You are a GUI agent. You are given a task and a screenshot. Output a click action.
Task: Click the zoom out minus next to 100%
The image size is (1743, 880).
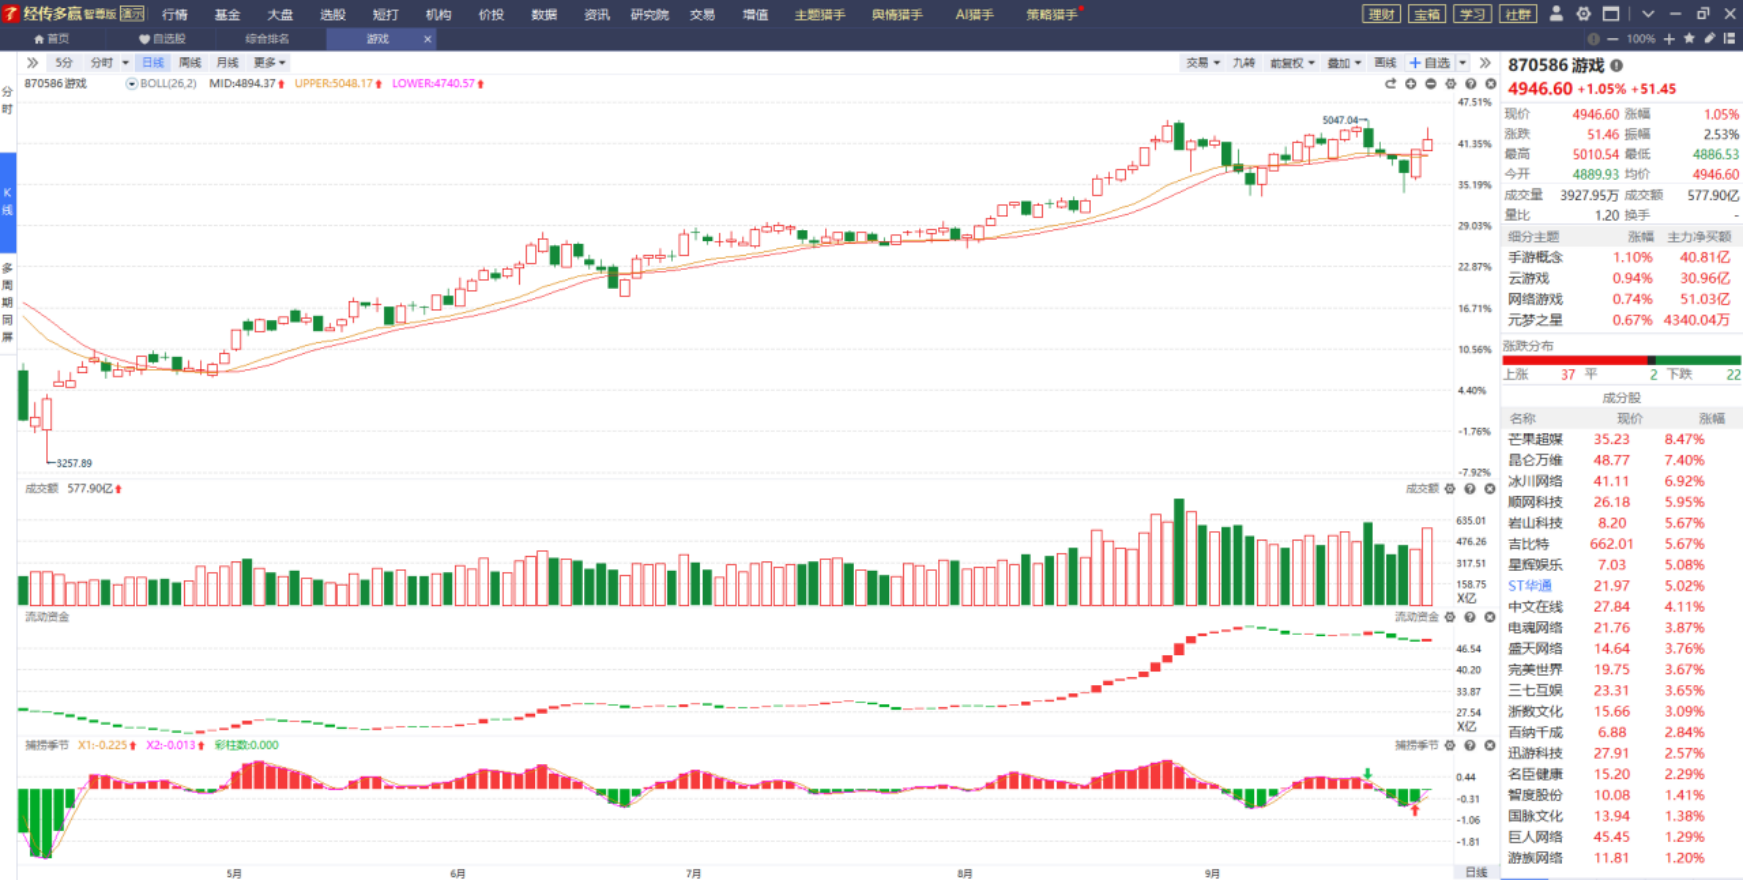pyautogui.click(x=1612, y=39)
